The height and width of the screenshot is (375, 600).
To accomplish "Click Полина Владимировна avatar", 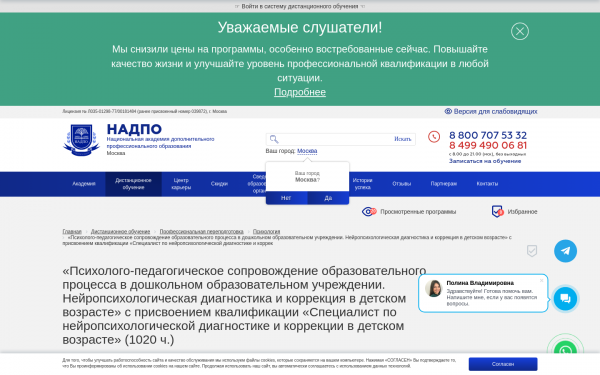I will point(434,288).
